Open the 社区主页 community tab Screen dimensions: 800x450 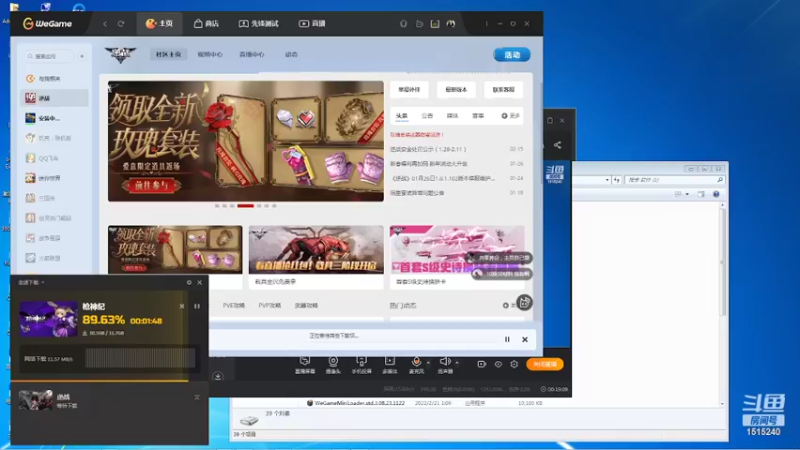click(x=168, y=54)
